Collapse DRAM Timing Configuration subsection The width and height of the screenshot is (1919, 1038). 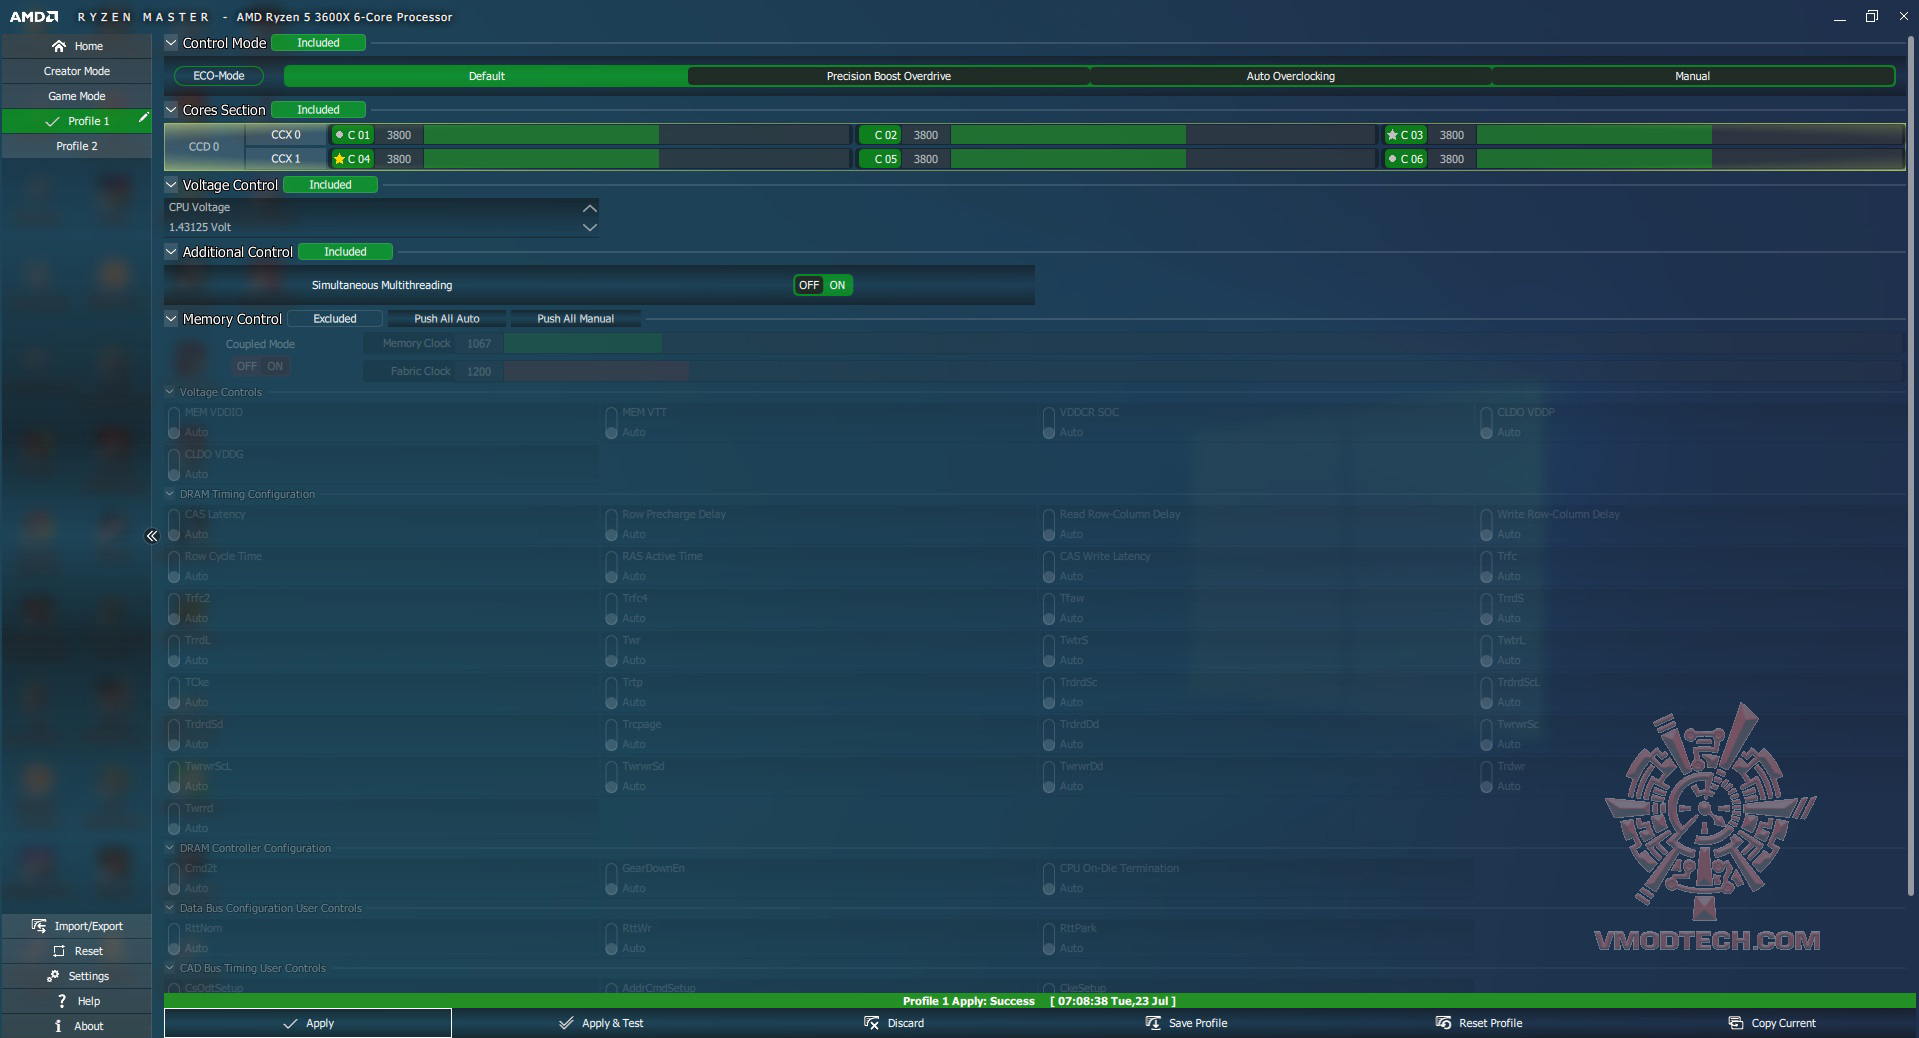tap(170, 494)
